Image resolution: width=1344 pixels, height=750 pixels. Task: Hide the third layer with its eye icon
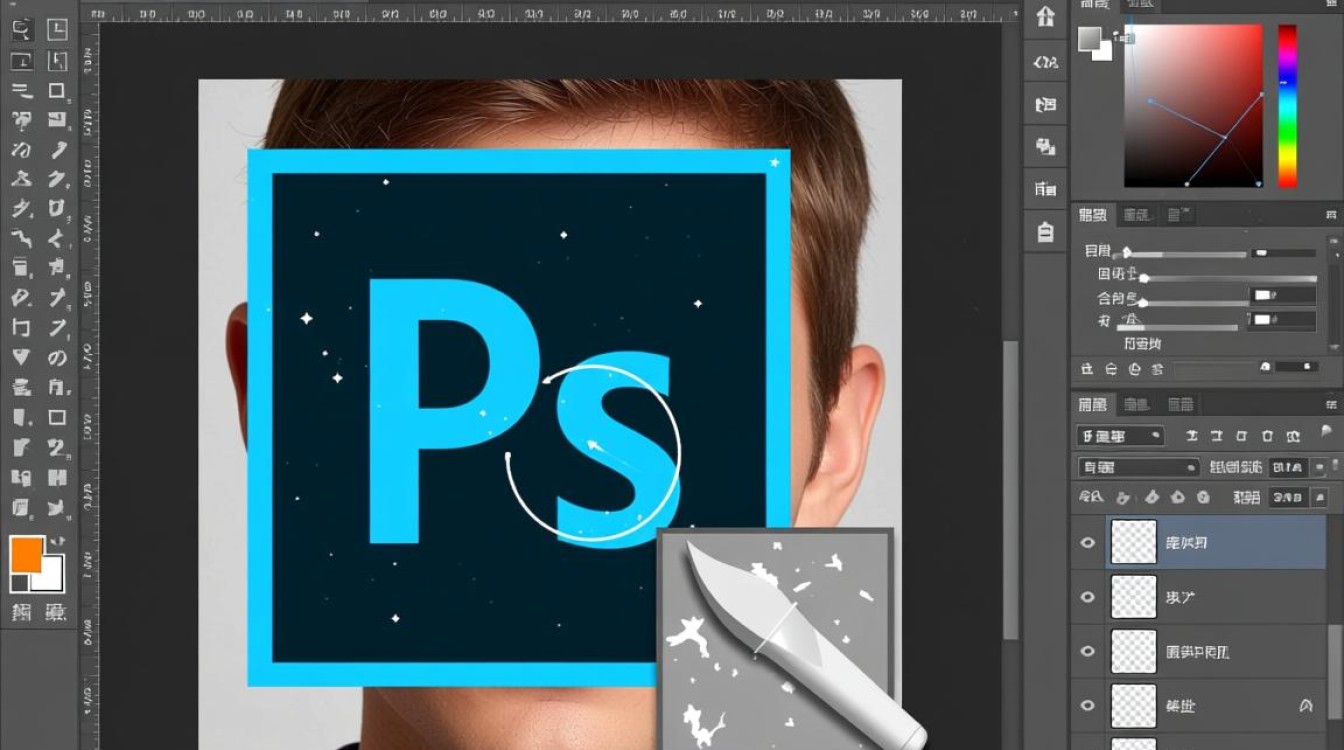(x=1088, y=651)
